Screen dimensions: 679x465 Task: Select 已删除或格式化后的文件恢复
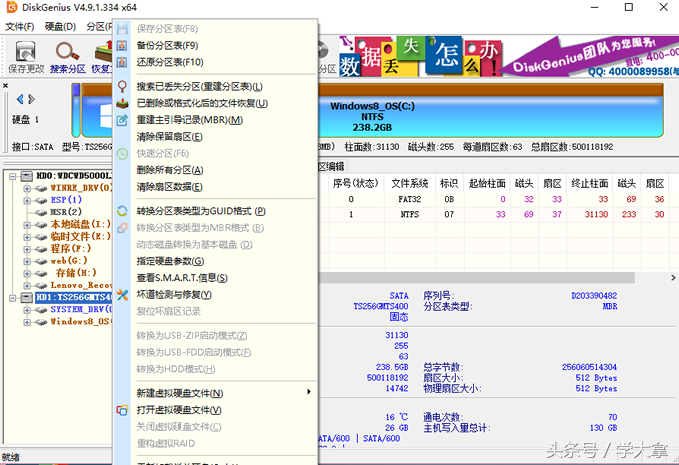(216, 103)
